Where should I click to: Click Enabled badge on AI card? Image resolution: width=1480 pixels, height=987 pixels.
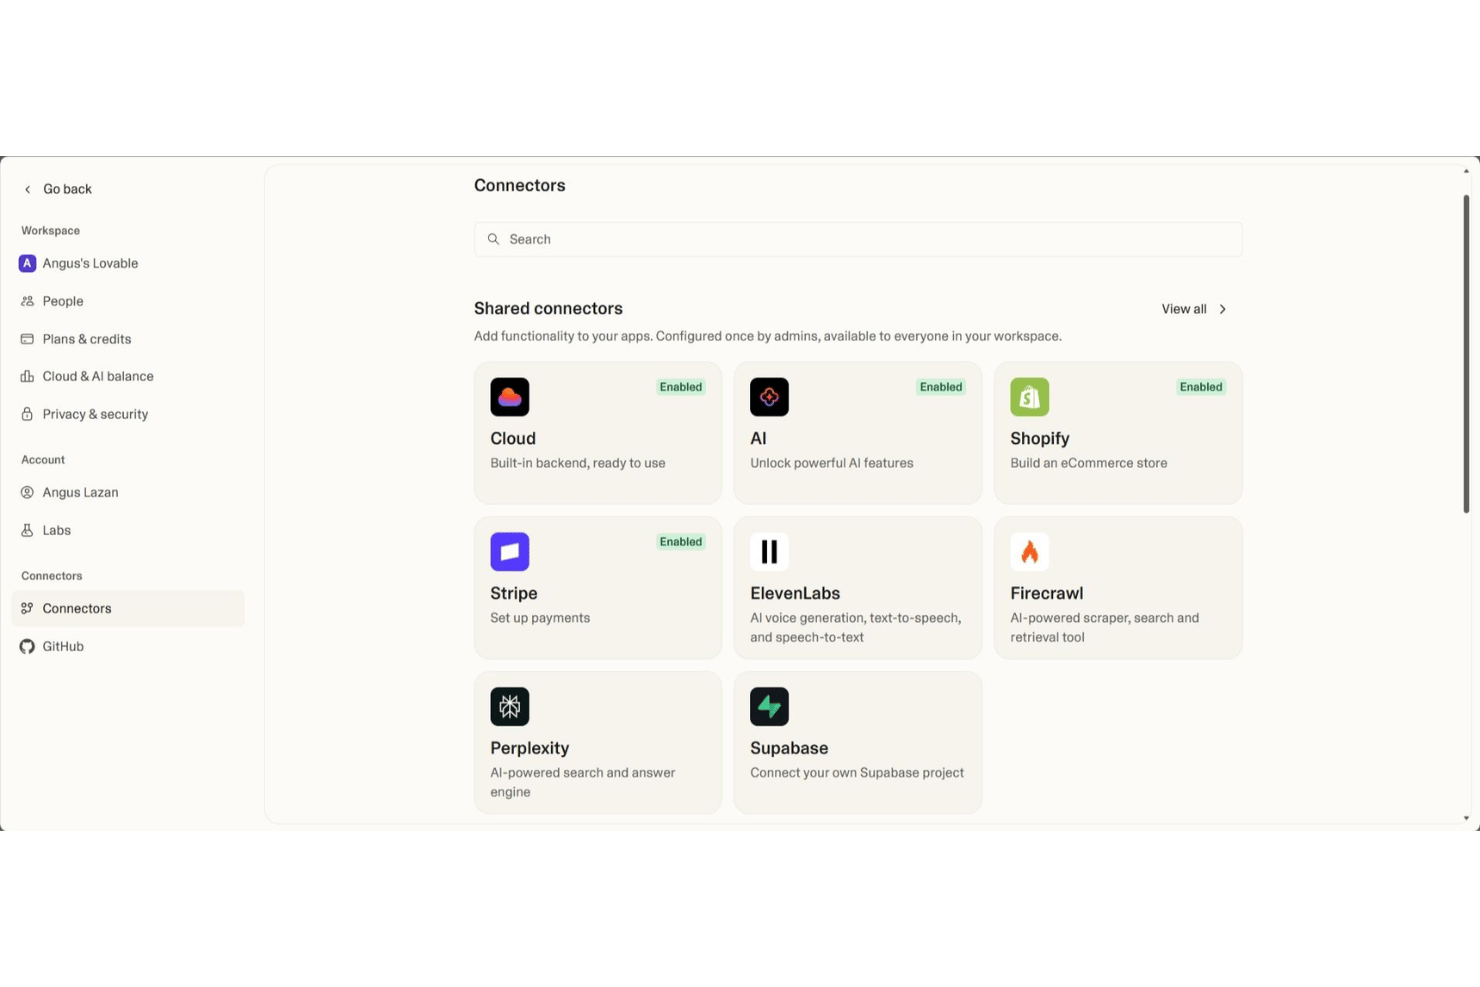(x=941, y=387)
